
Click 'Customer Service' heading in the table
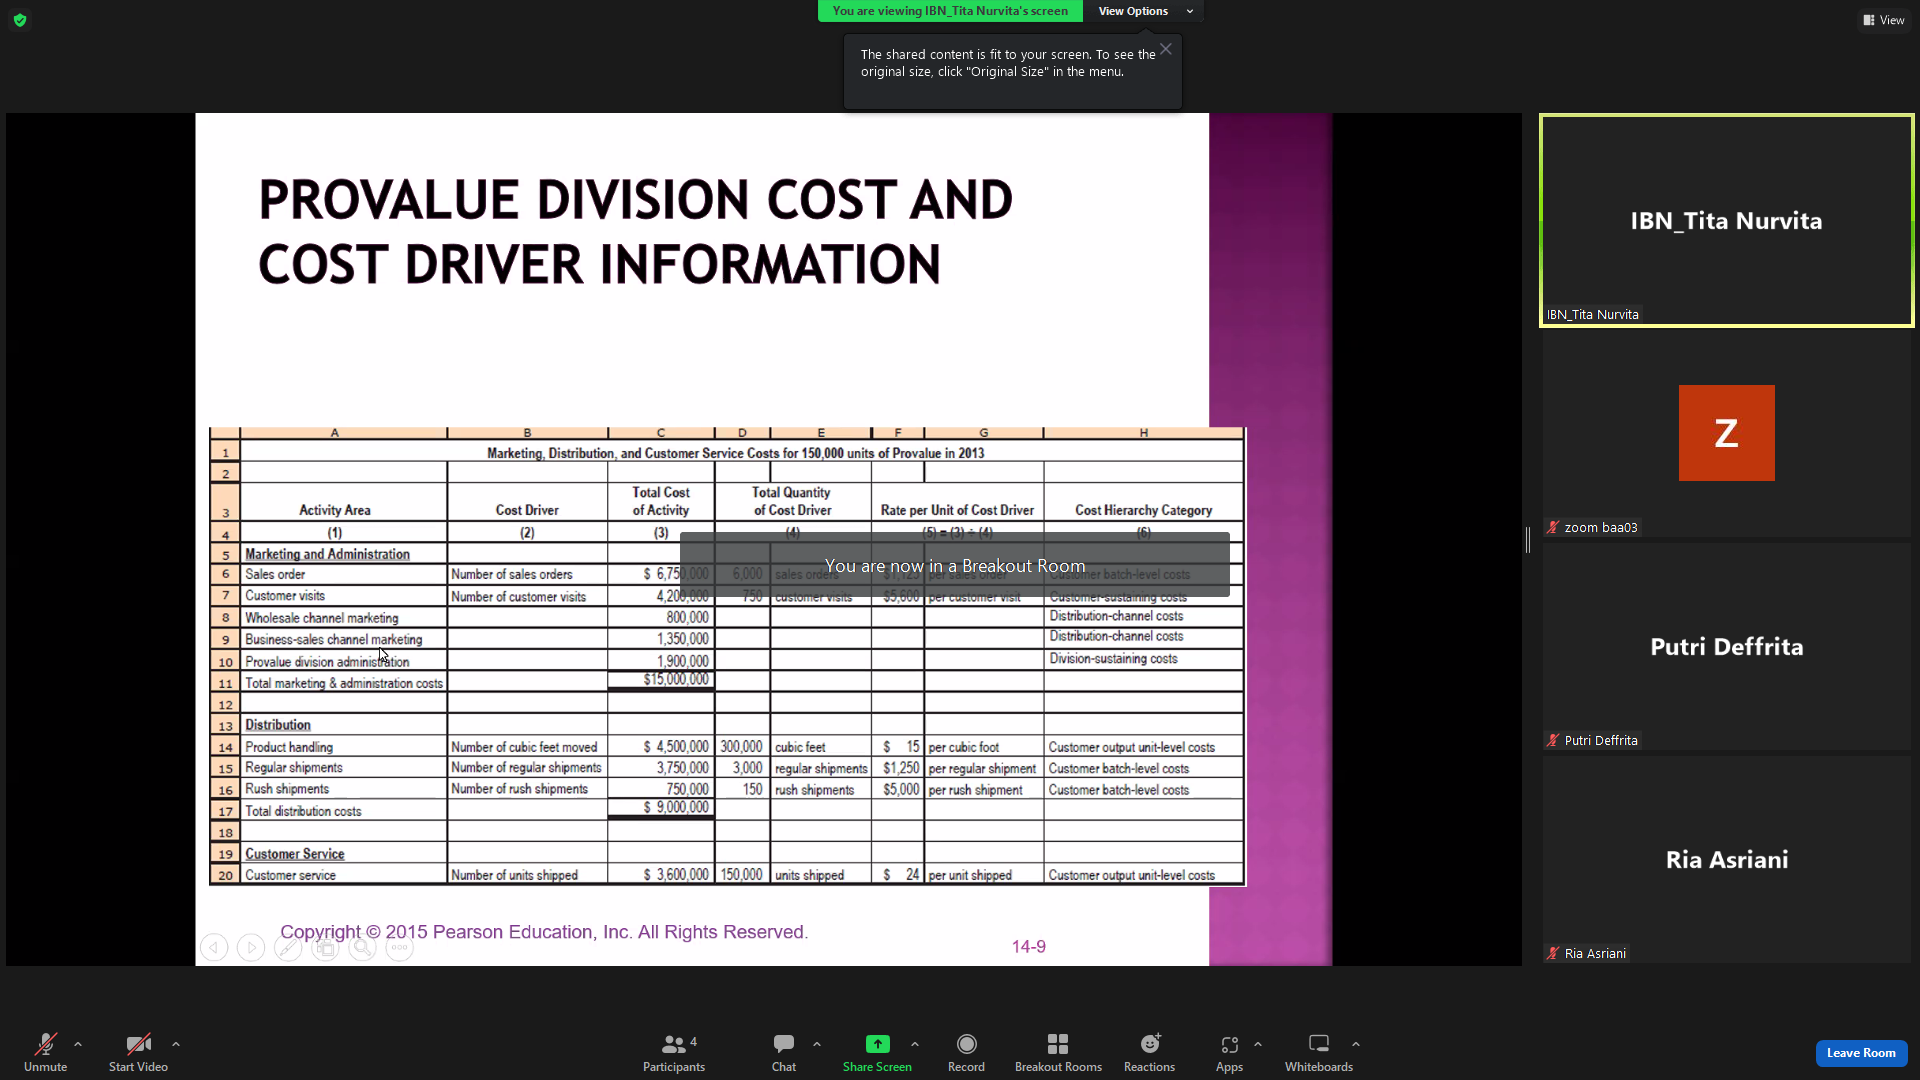[x=295, y=854]
